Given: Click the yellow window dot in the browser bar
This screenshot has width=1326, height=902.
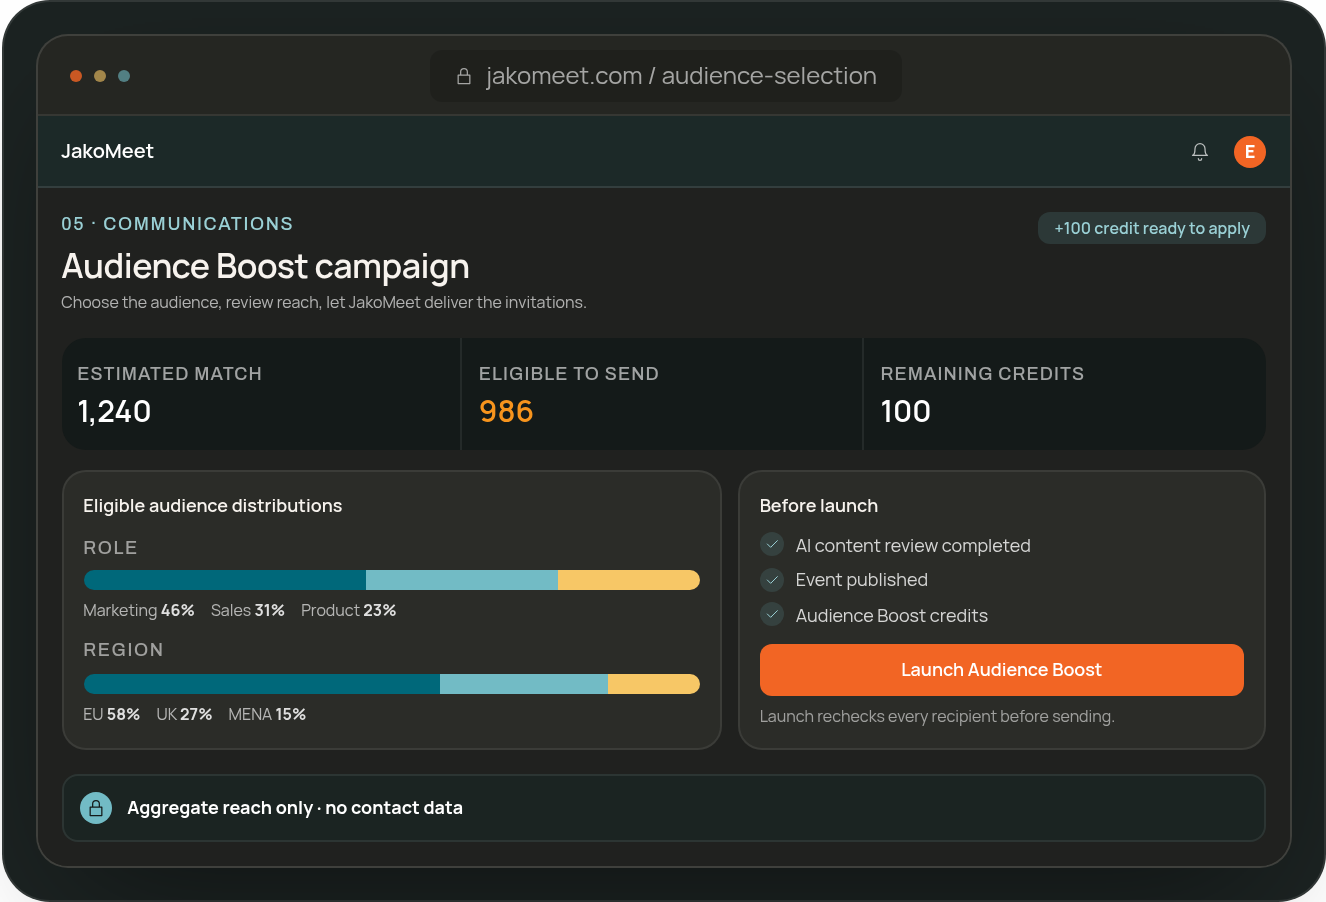Looking at the screenshot, I should [100, 76].
